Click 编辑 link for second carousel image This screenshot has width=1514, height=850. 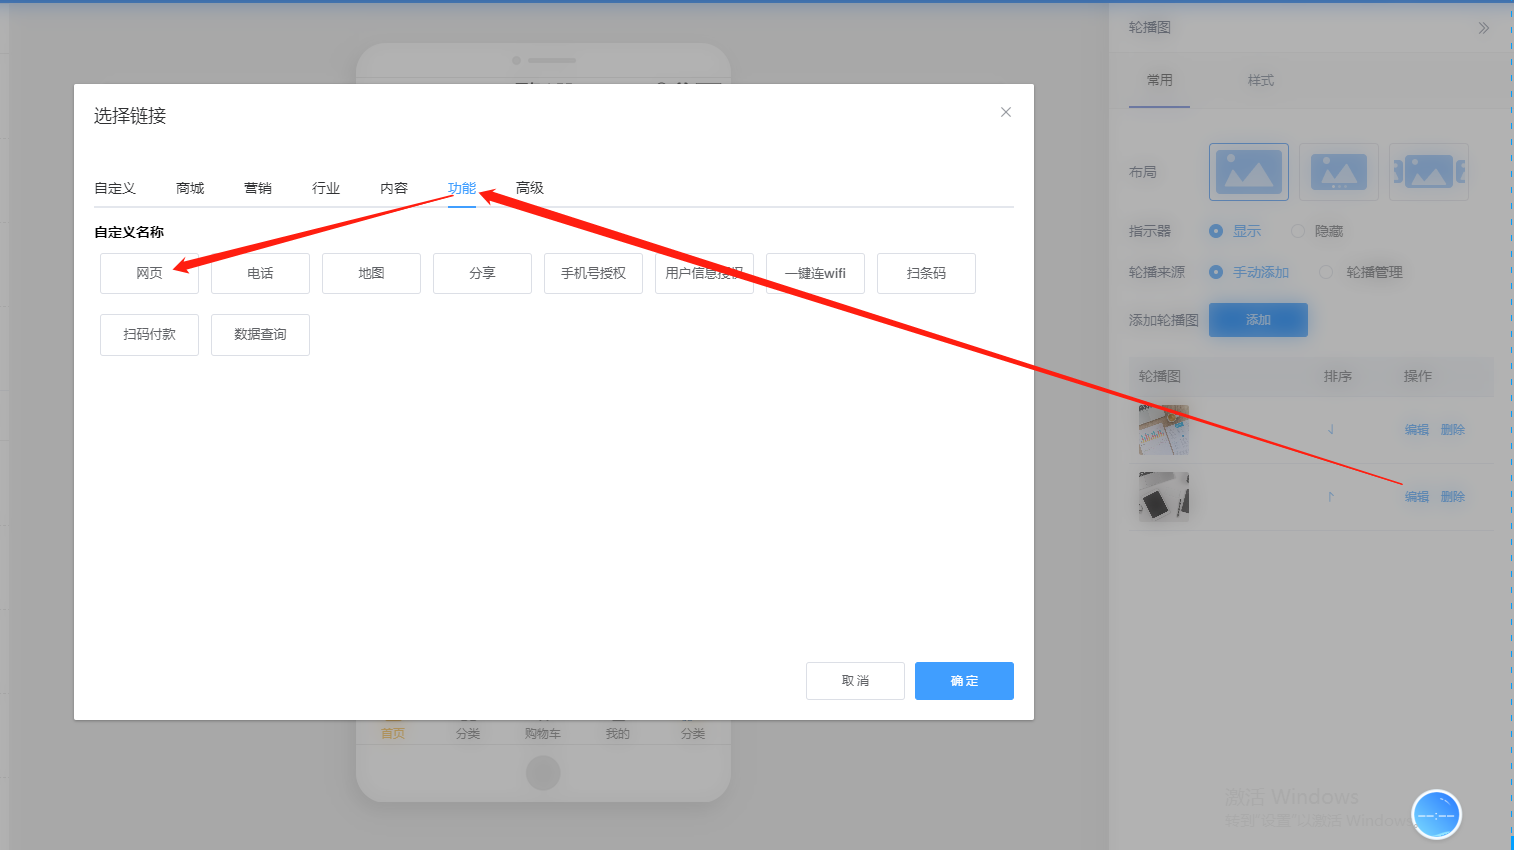click(x=1417, y=497)
